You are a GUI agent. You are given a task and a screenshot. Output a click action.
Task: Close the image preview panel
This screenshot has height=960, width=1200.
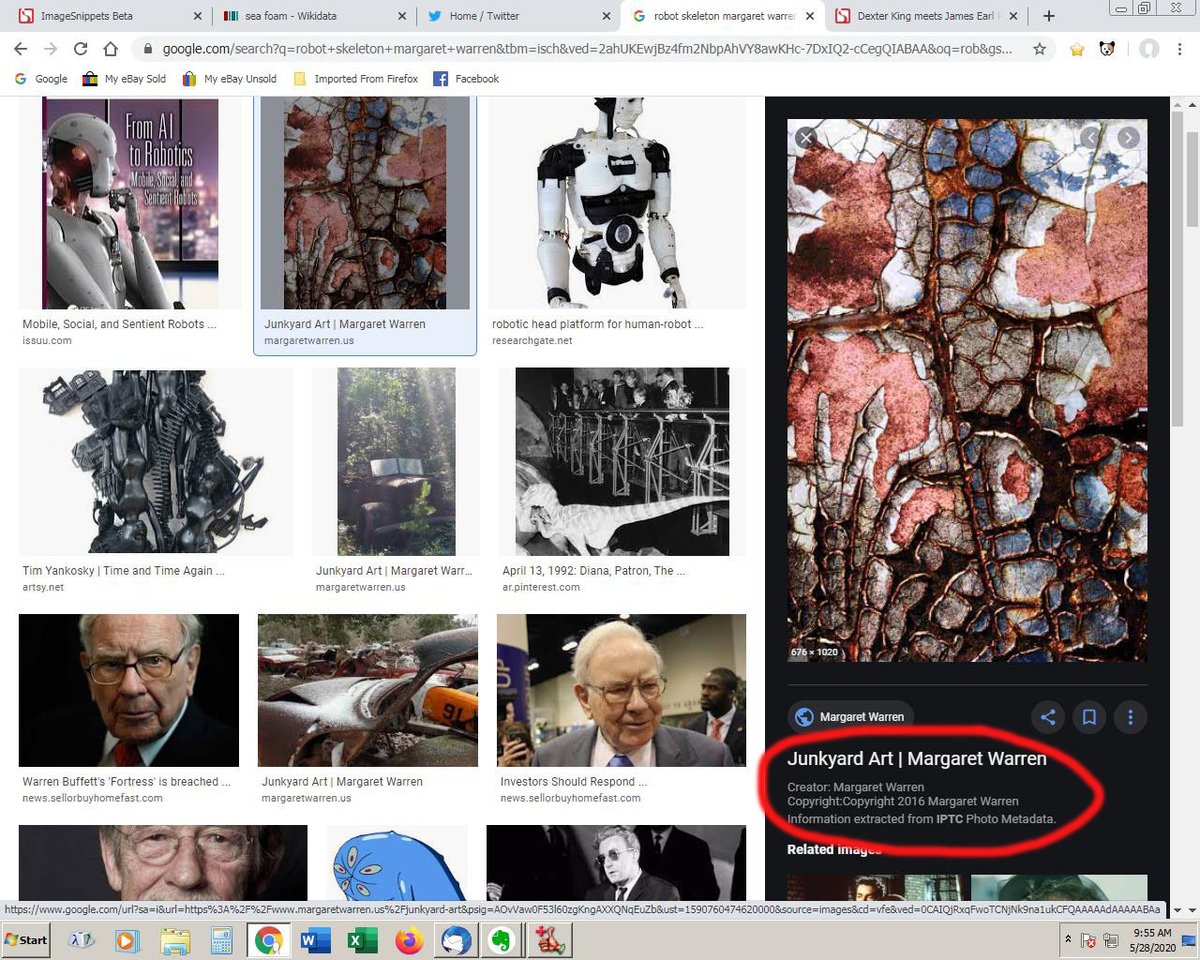(x=806, y=137)
